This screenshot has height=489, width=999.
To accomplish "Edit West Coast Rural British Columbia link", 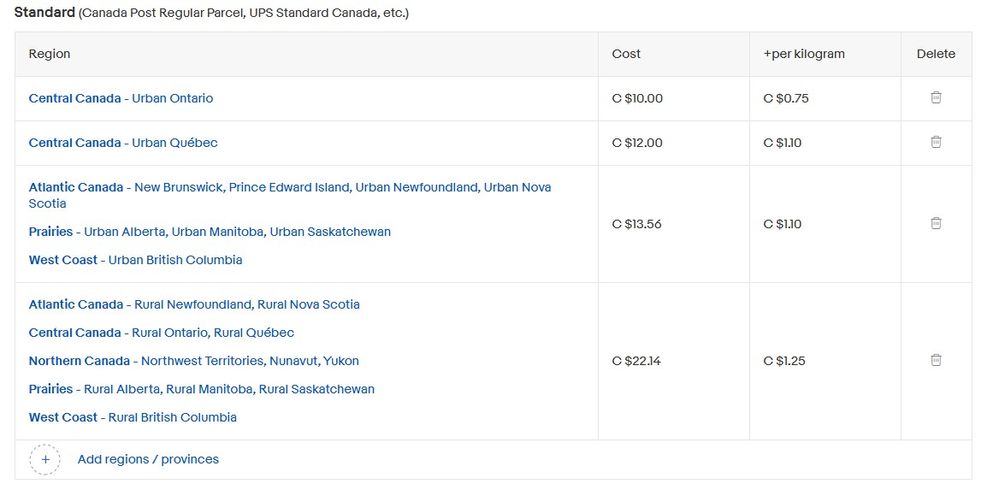I will (x=132, y=417).
